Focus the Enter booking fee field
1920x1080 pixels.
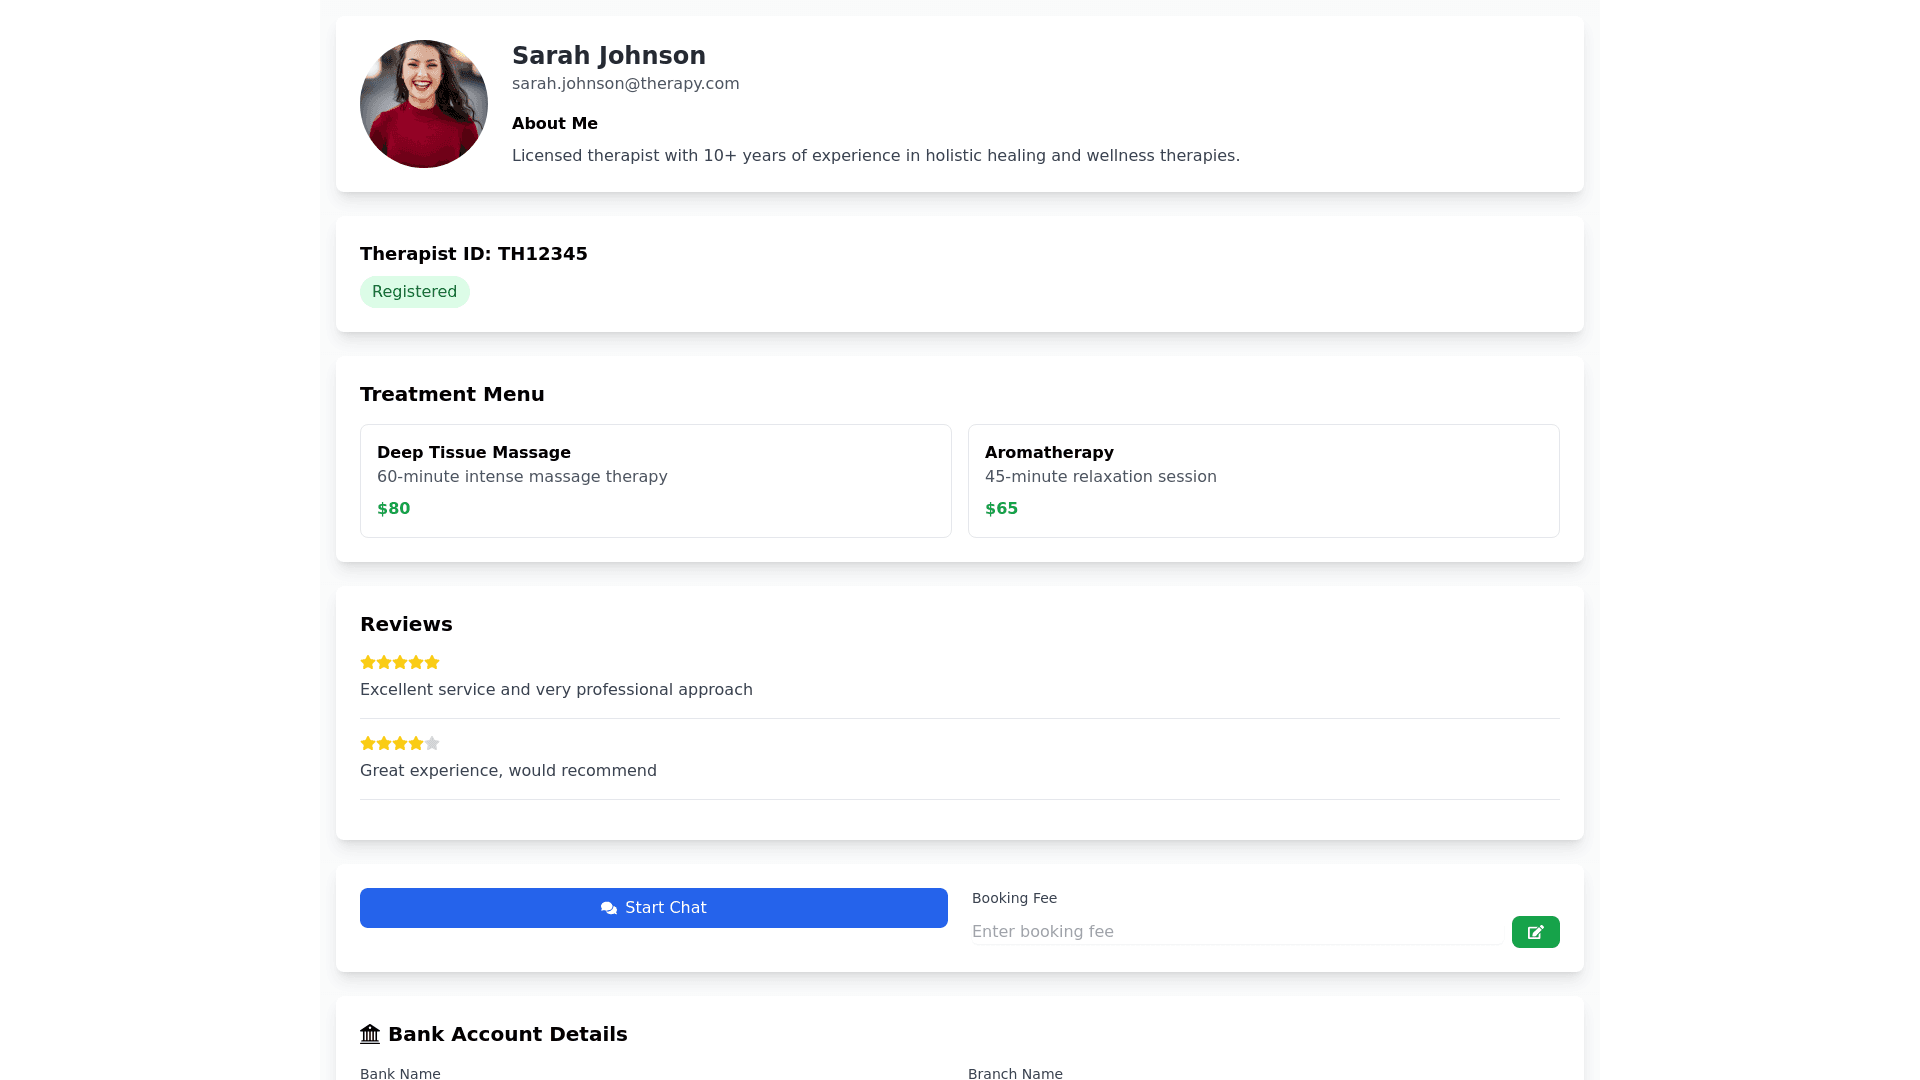(x=1235, y=932)
